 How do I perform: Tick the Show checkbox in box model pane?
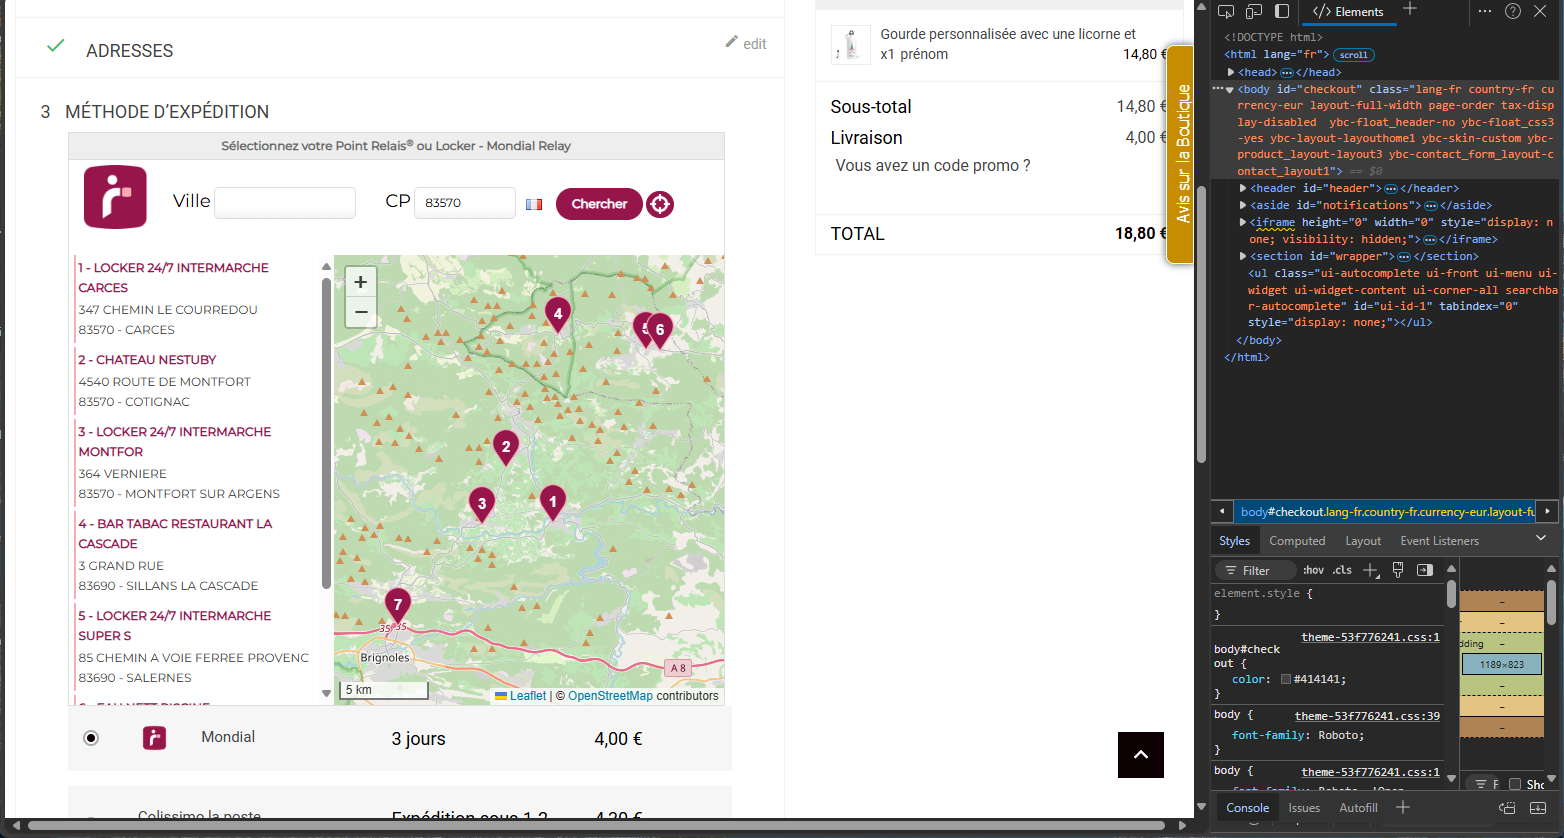click(1515, 784)
